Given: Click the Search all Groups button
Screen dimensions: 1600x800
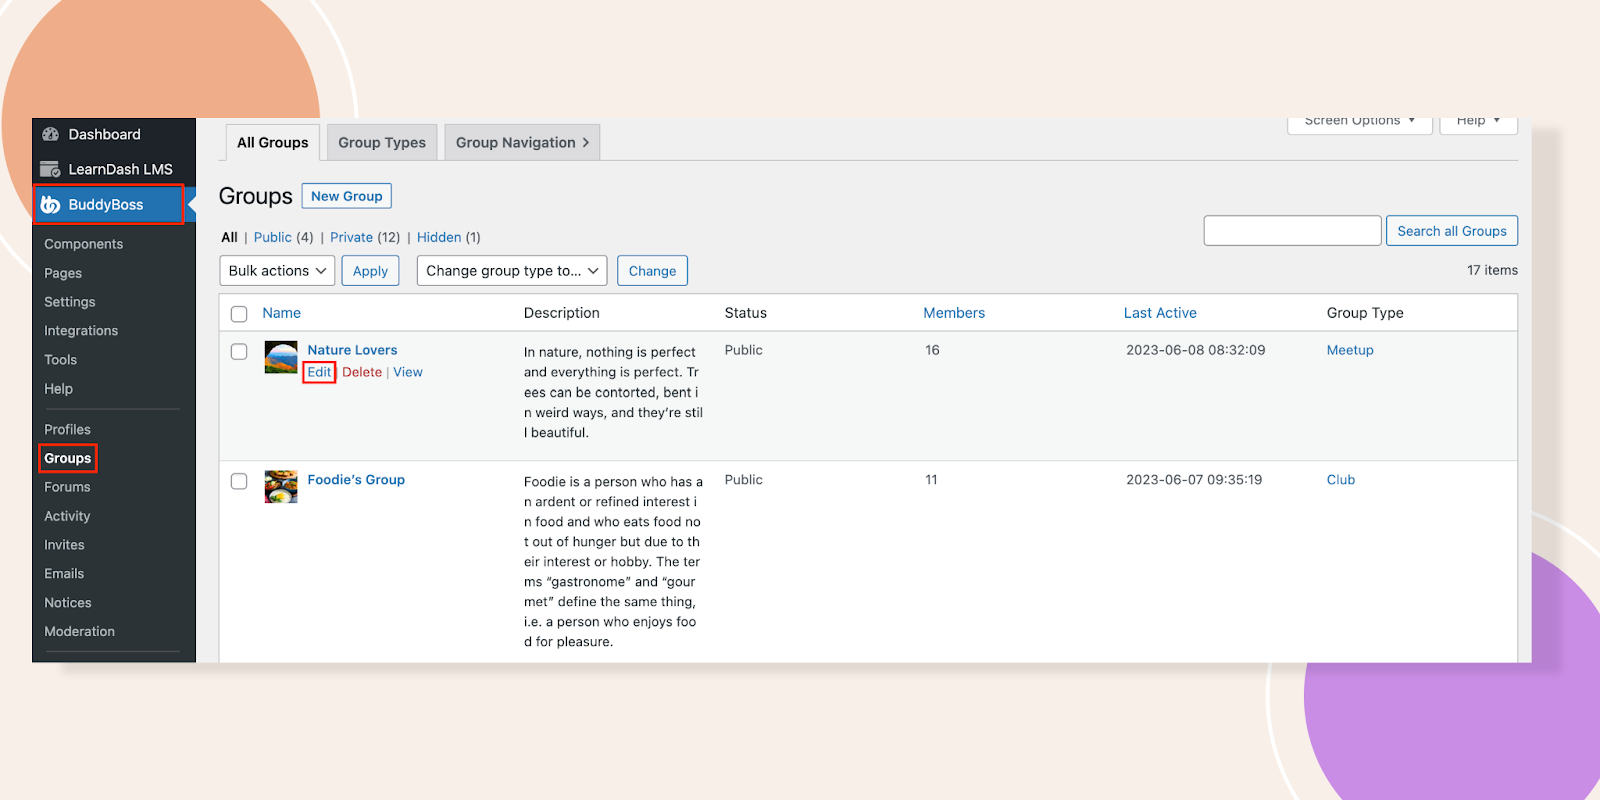Looking at the screenshot, I should coord(1452,231).
